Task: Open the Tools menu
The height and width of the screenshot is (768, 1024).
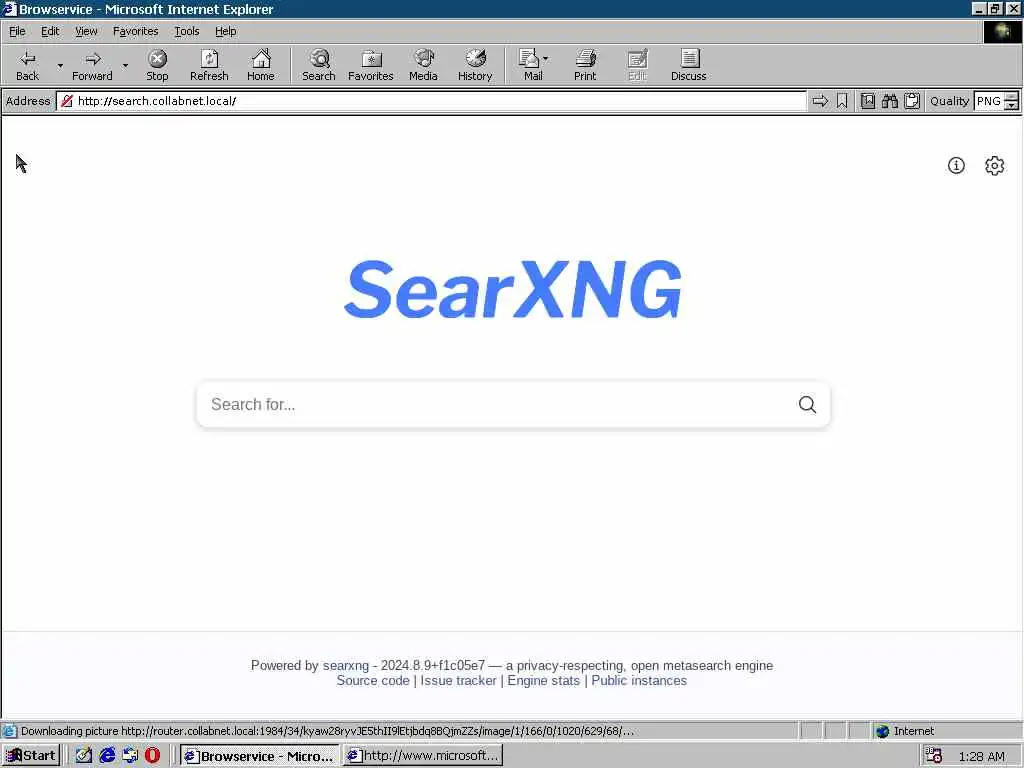Action: [x=186, y=31]
